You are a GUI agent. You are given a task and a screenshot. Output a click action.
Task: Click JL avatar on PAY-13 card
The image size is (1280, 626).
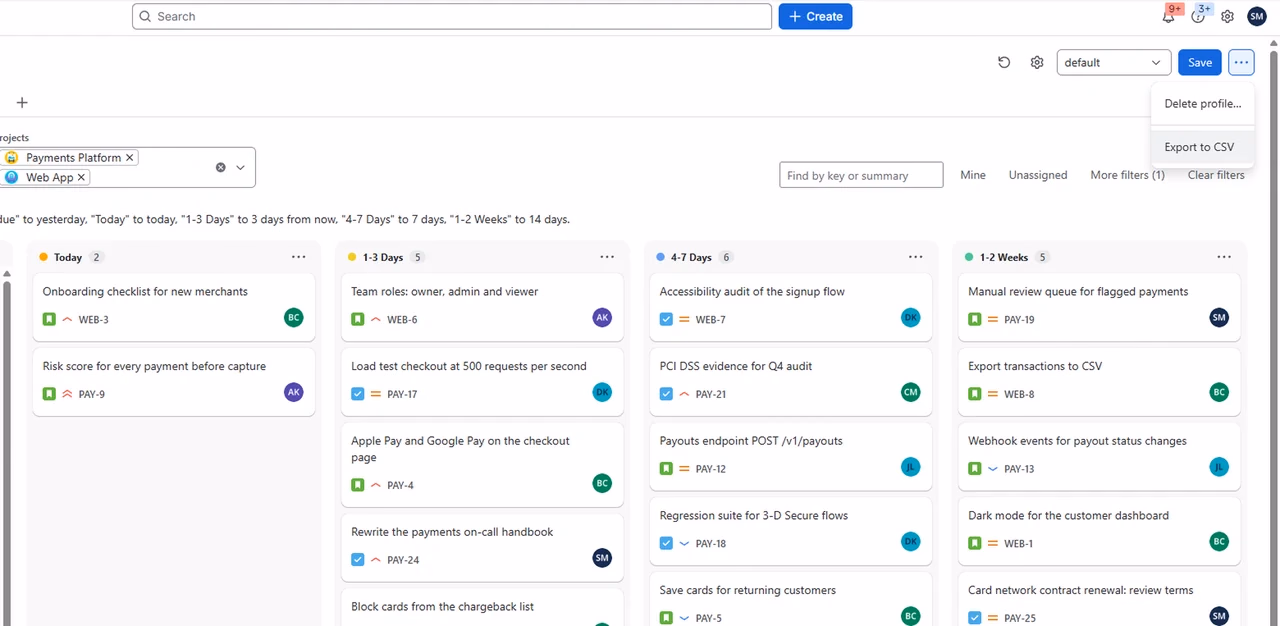coord(1219,467)
